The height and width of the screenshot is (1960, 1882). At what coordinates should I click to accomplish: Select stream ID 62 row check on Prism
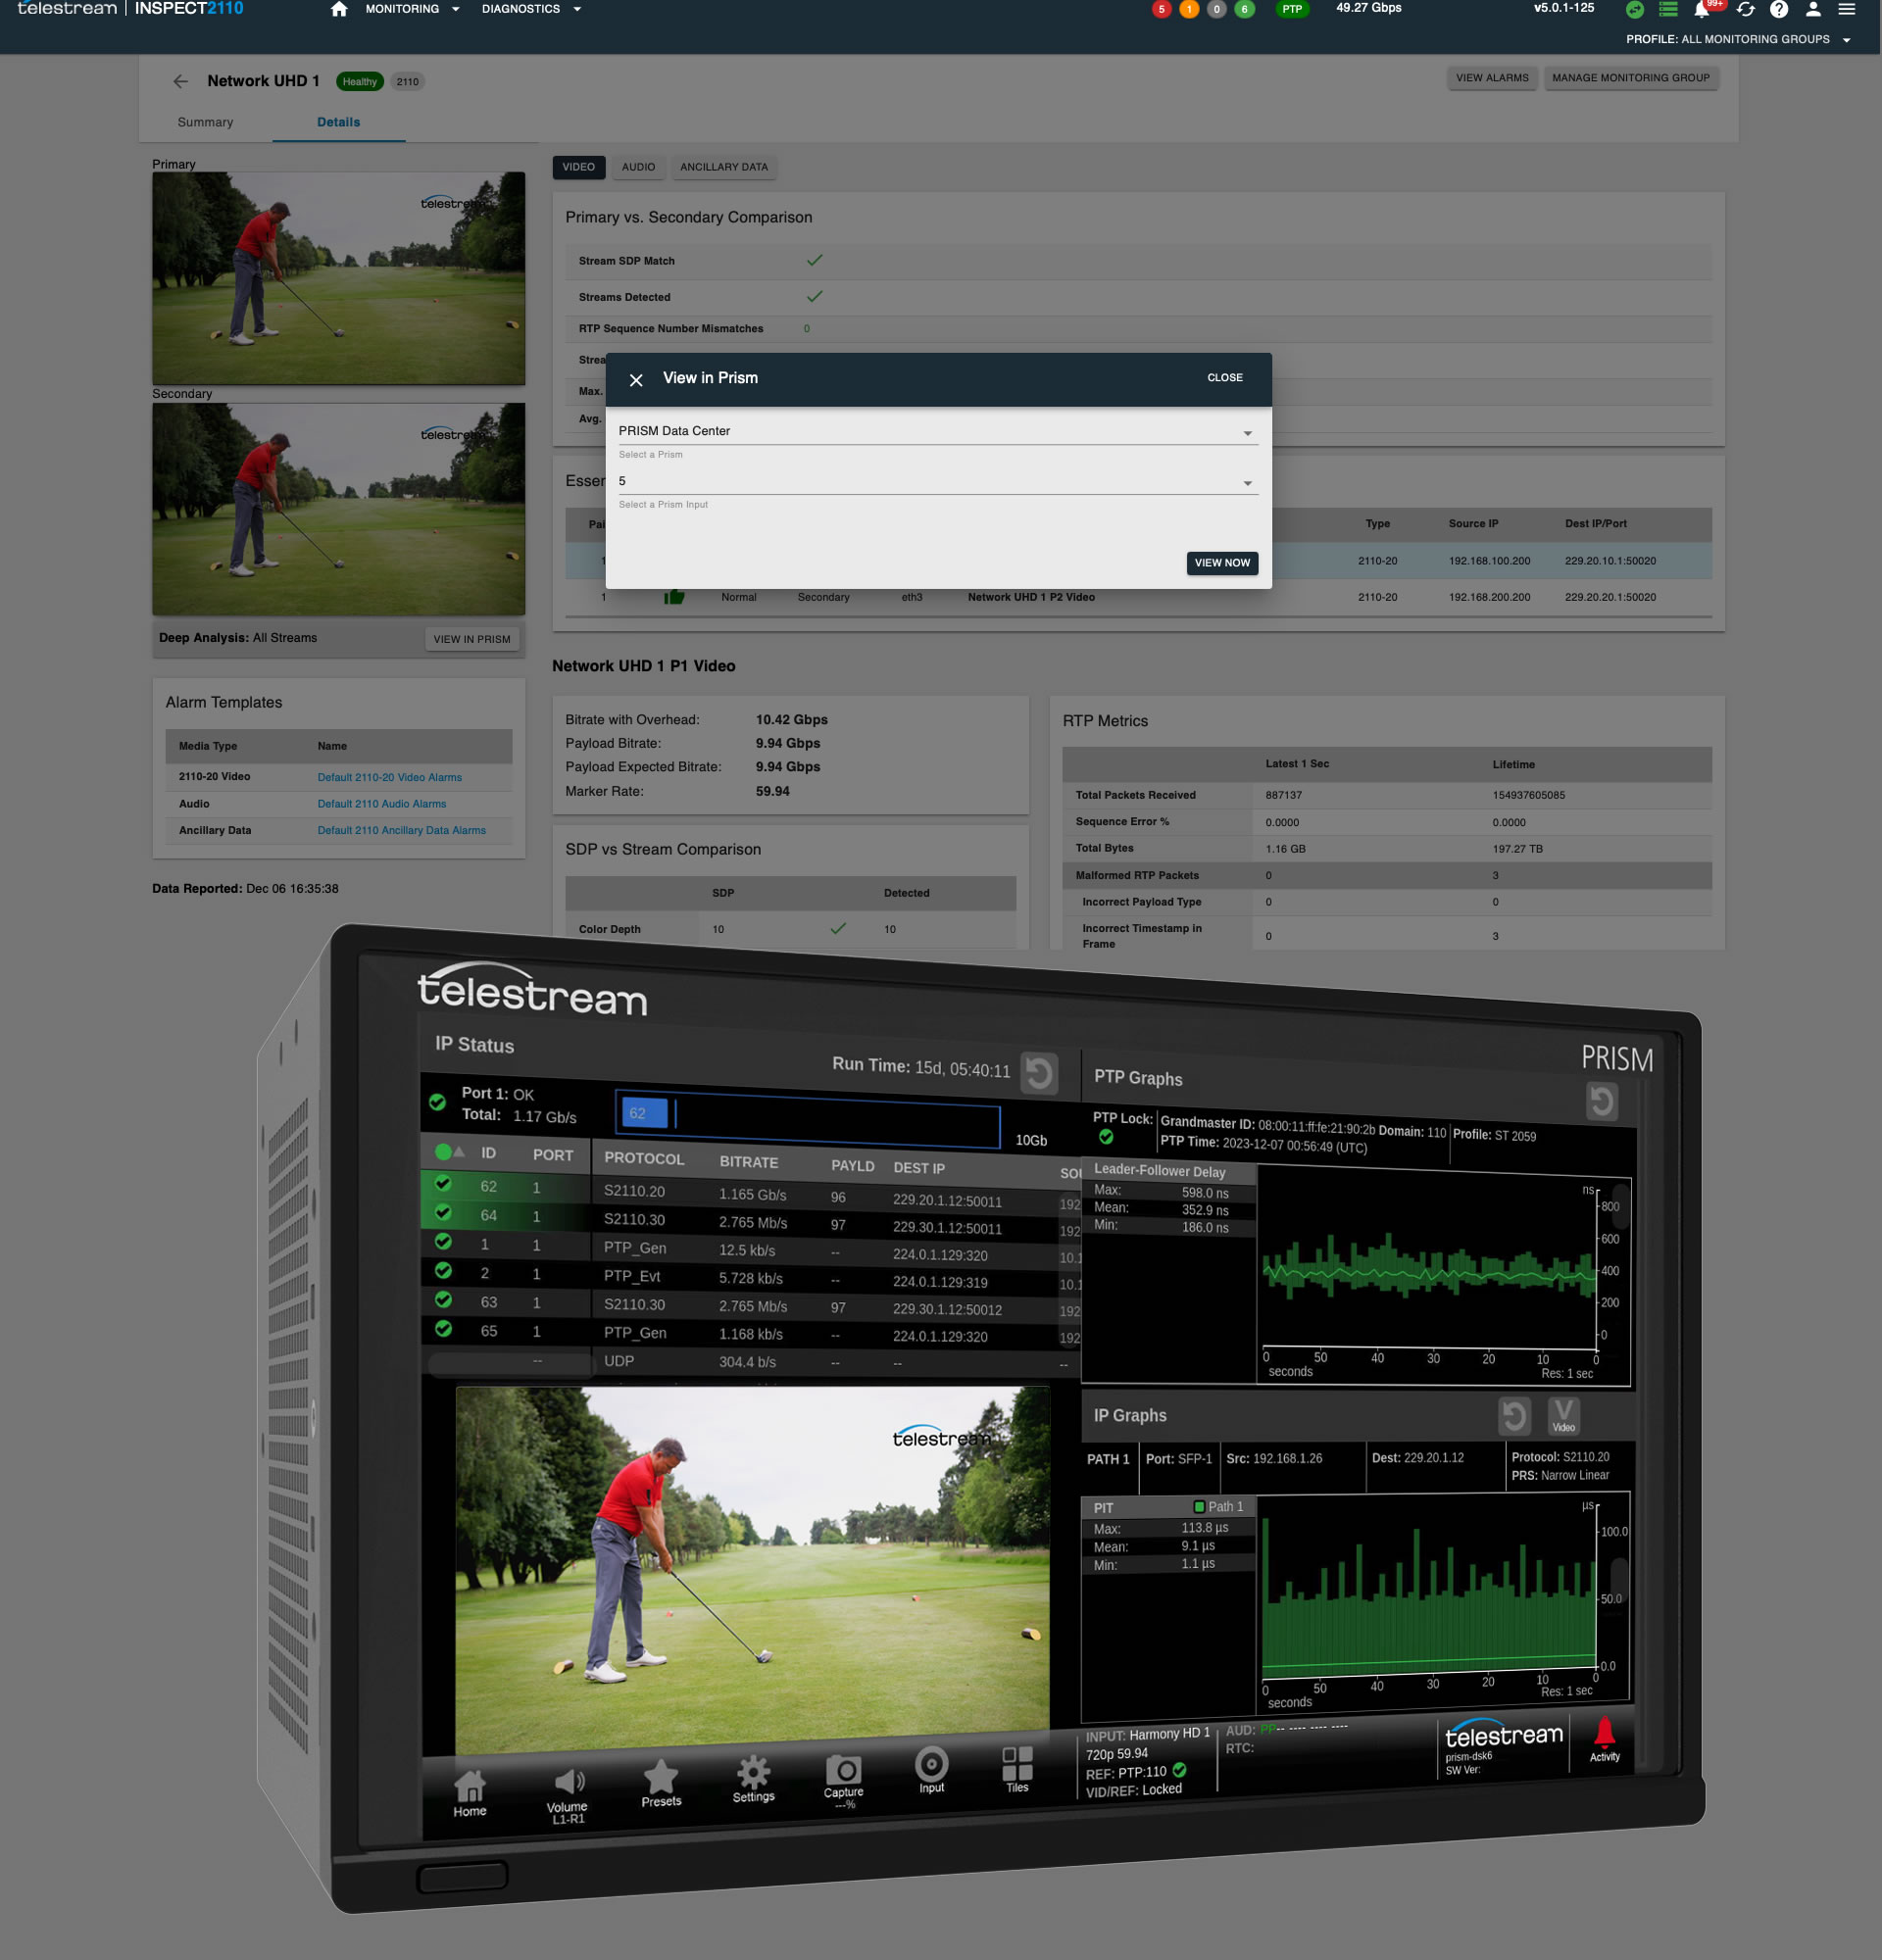443,1184
